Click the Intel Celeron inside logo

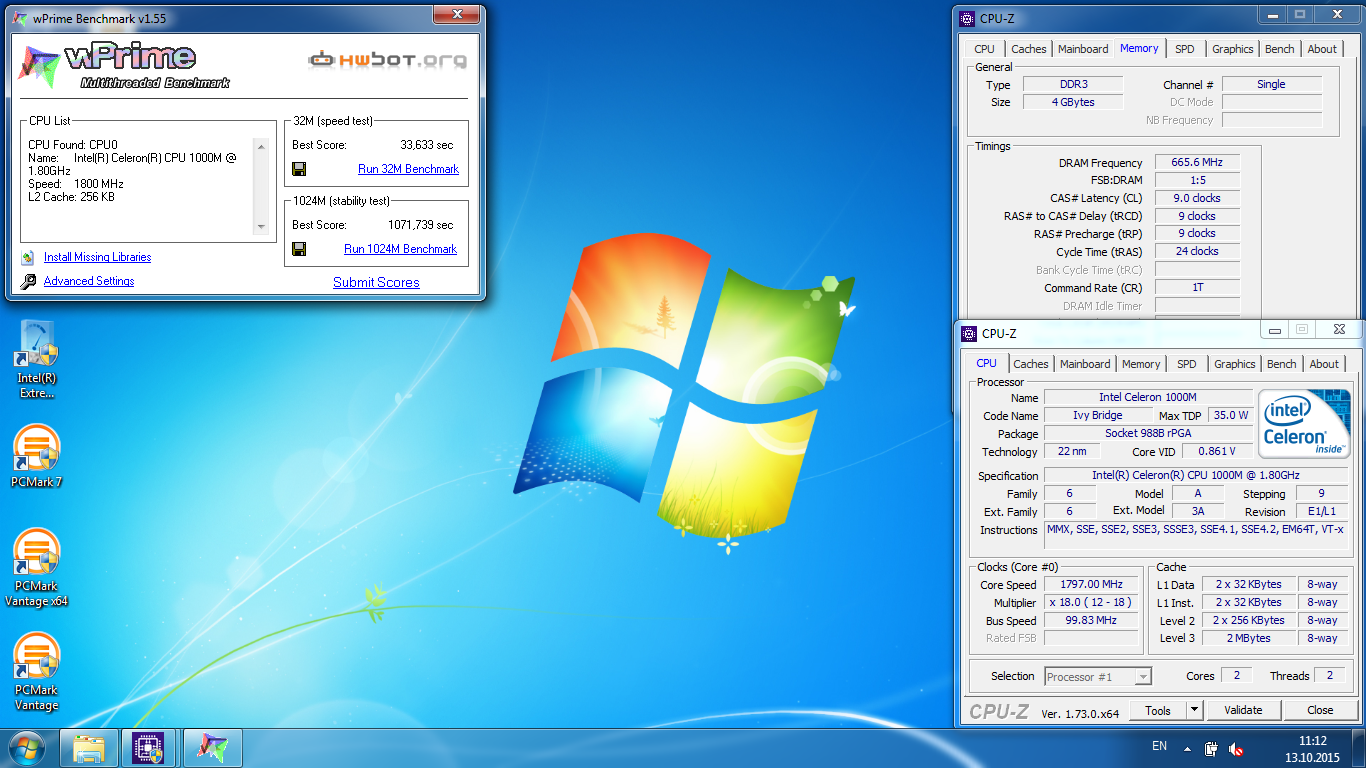(x=1304, y=422)
